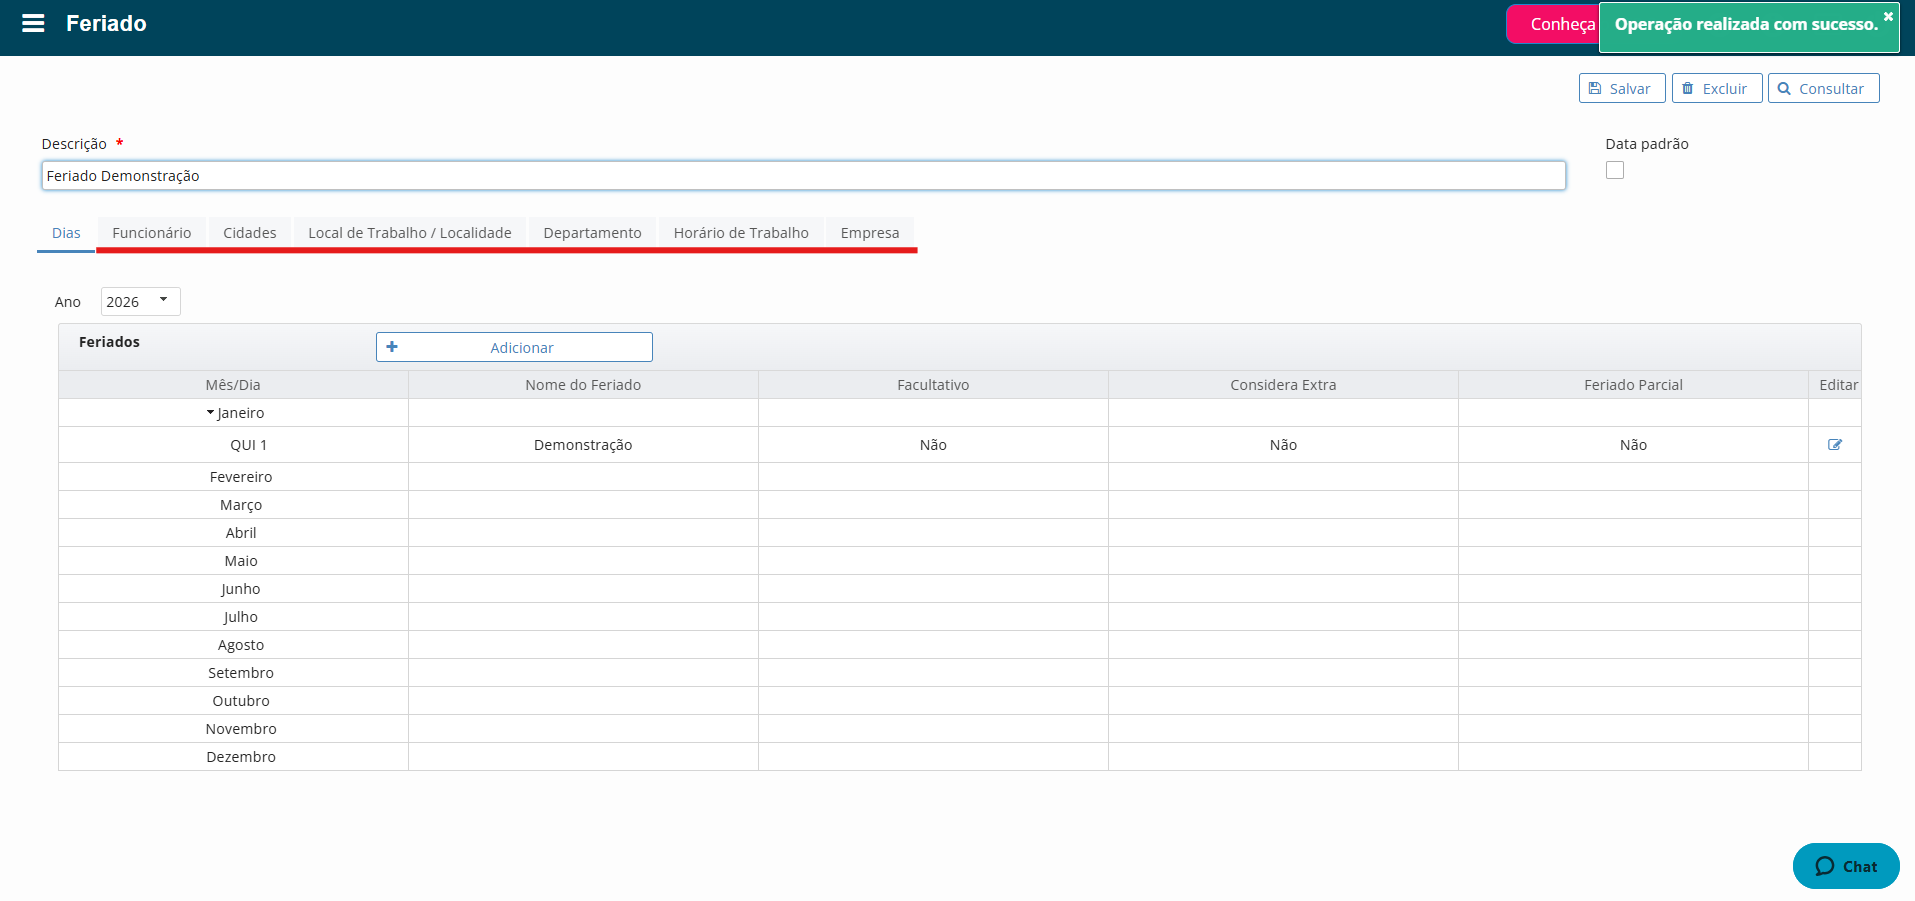This screenshot has width=1915, height=901.
Task: Open Local de Trabalho / Localidade tab
Action: (410, 233)
